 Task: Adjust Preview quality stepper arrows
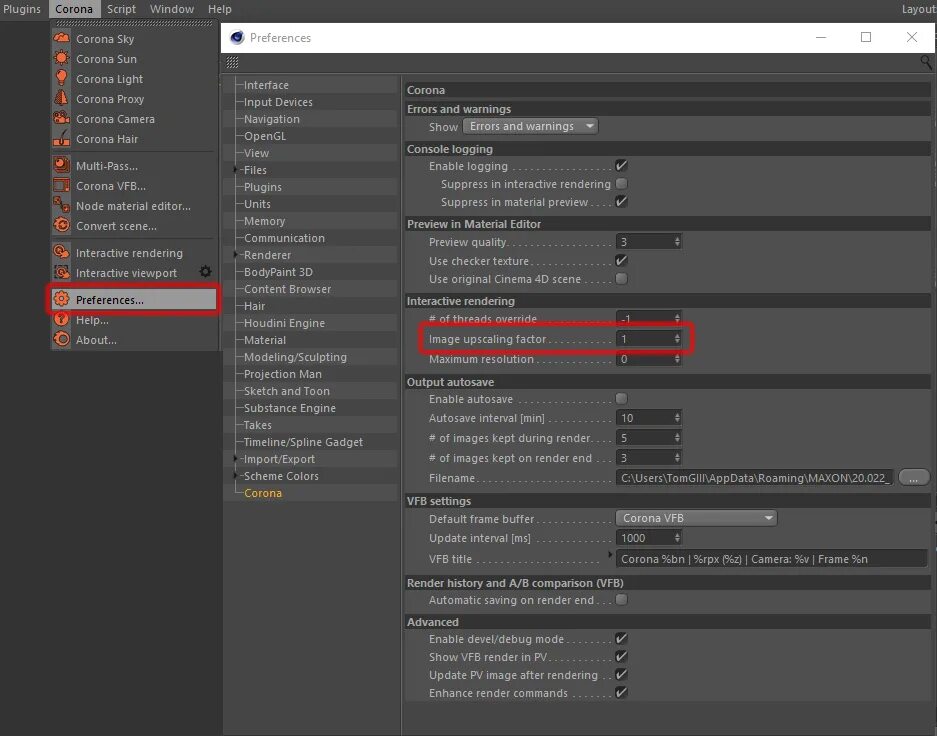pyautogui.click(x=677, y=241)
